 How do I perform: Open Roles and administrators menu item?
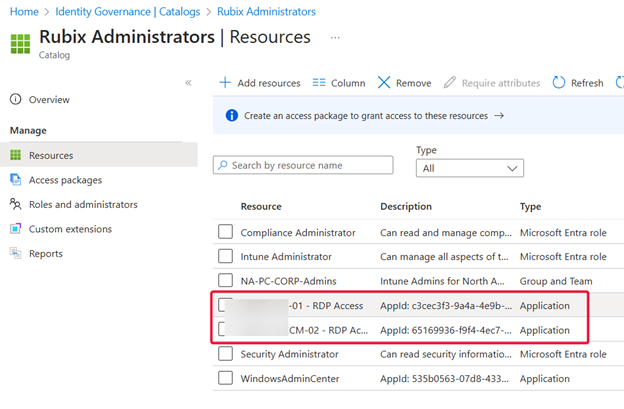point(83,204)
